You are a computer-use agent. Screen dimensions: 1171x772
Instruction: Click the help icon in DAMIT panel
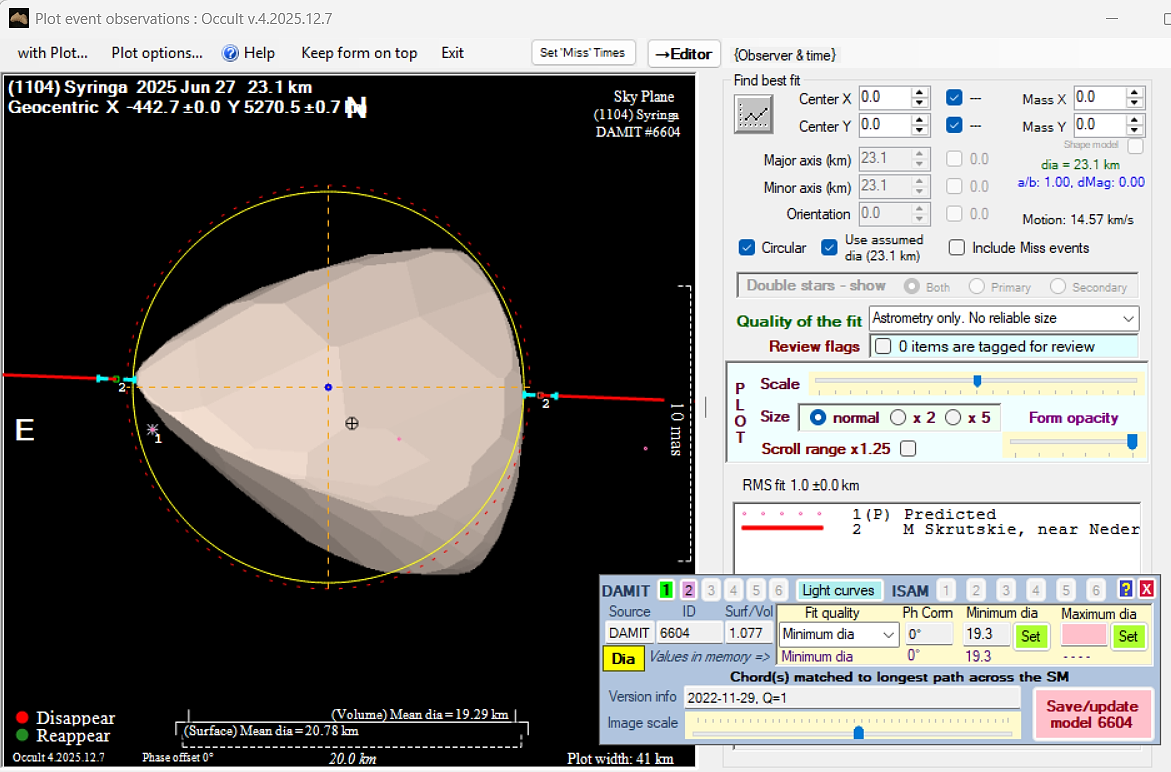[x=1126, y=590]
